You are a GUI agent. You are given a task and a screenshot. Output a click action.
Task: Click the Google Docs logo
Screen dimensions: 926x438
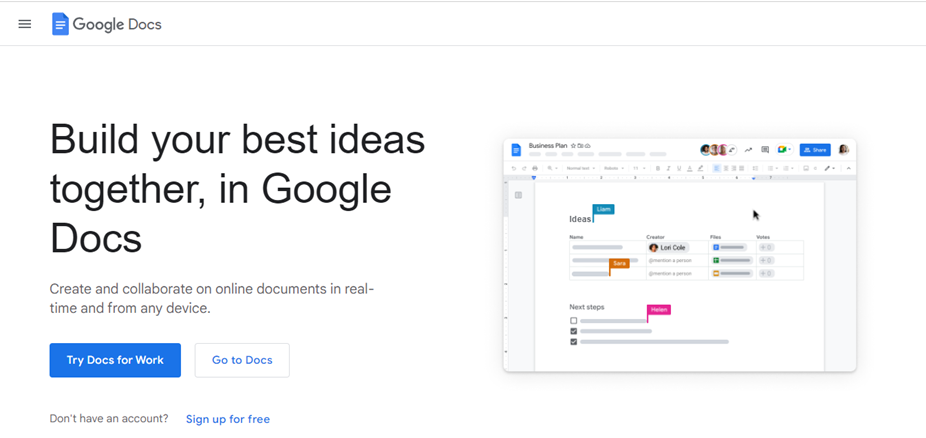coord(107,24)
